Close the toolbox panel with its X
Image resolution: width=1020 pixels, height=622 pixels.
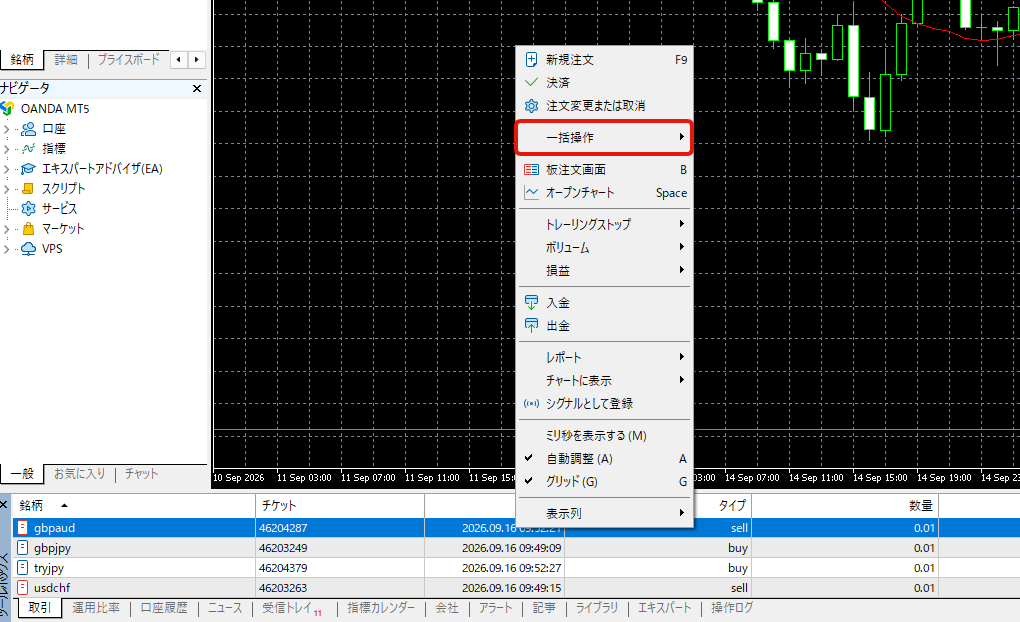[4, 505]
